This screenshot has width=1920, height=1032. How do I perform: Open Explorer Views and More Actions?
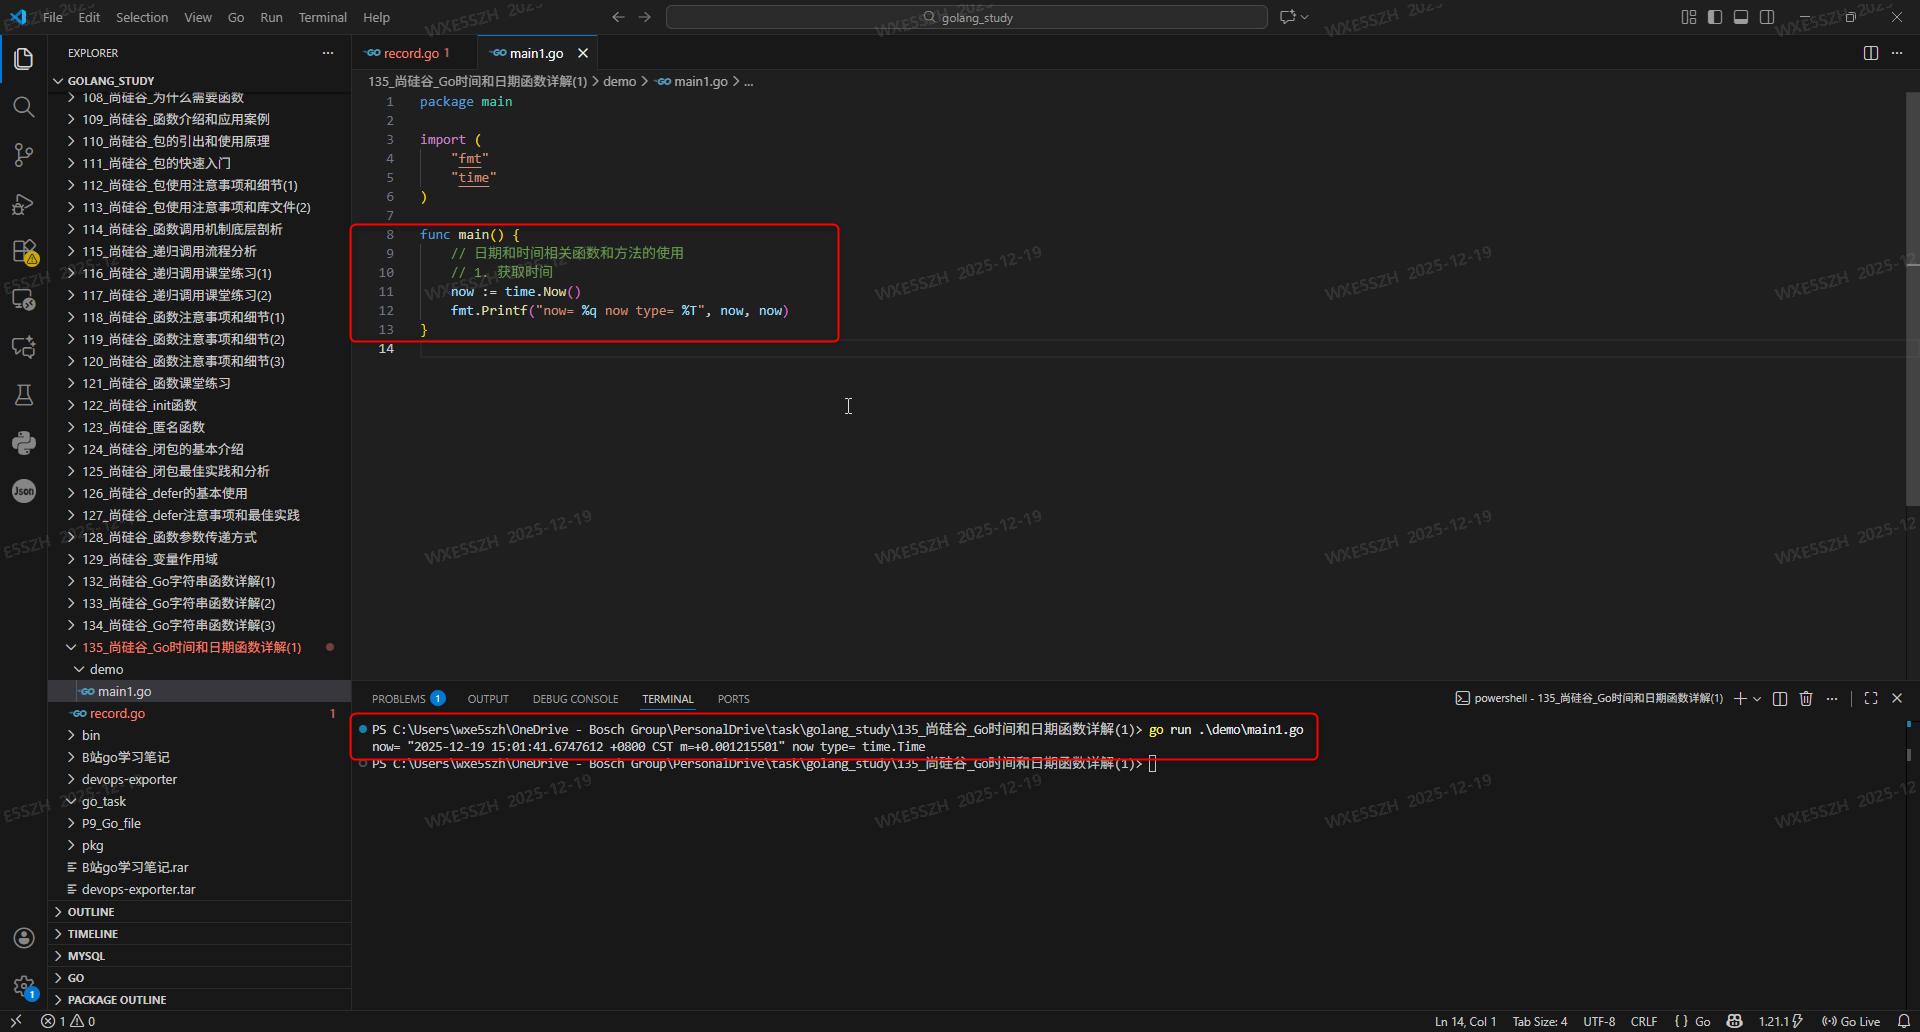click(x=328, y=53)
